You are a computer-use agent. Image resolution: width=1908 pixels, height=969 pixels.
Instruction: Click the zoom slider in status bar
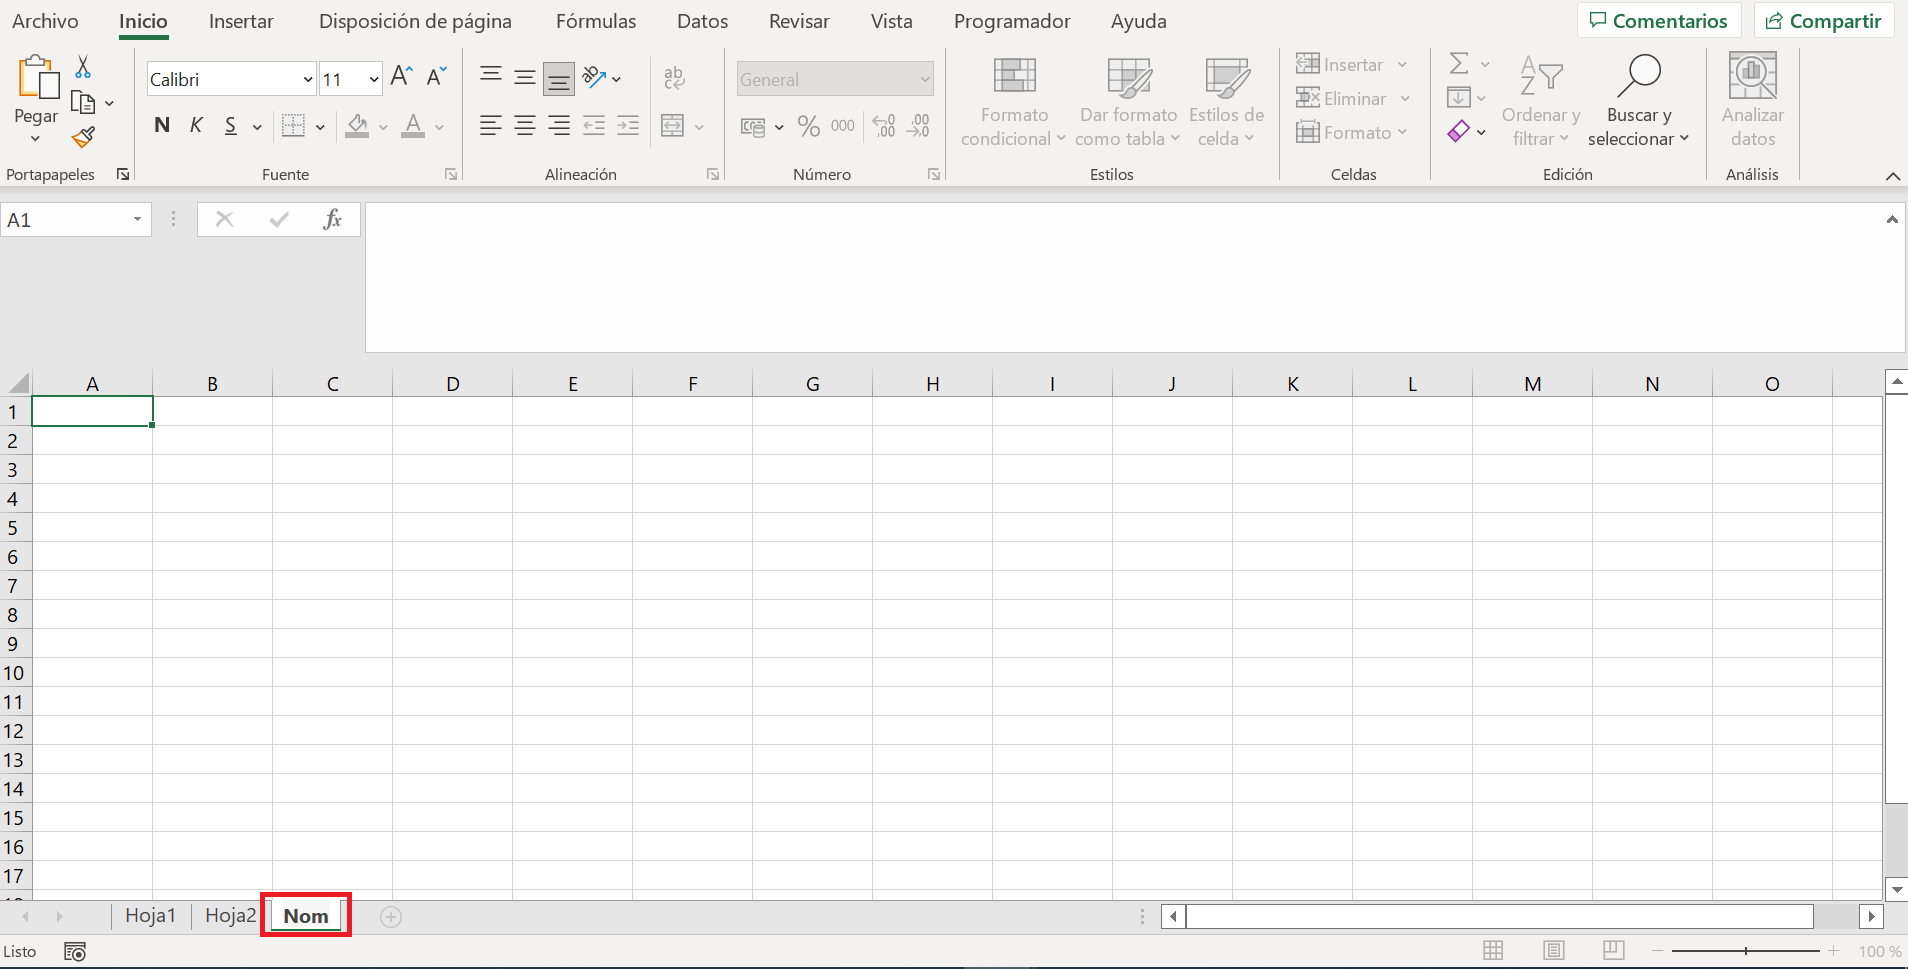[1746, 951]
